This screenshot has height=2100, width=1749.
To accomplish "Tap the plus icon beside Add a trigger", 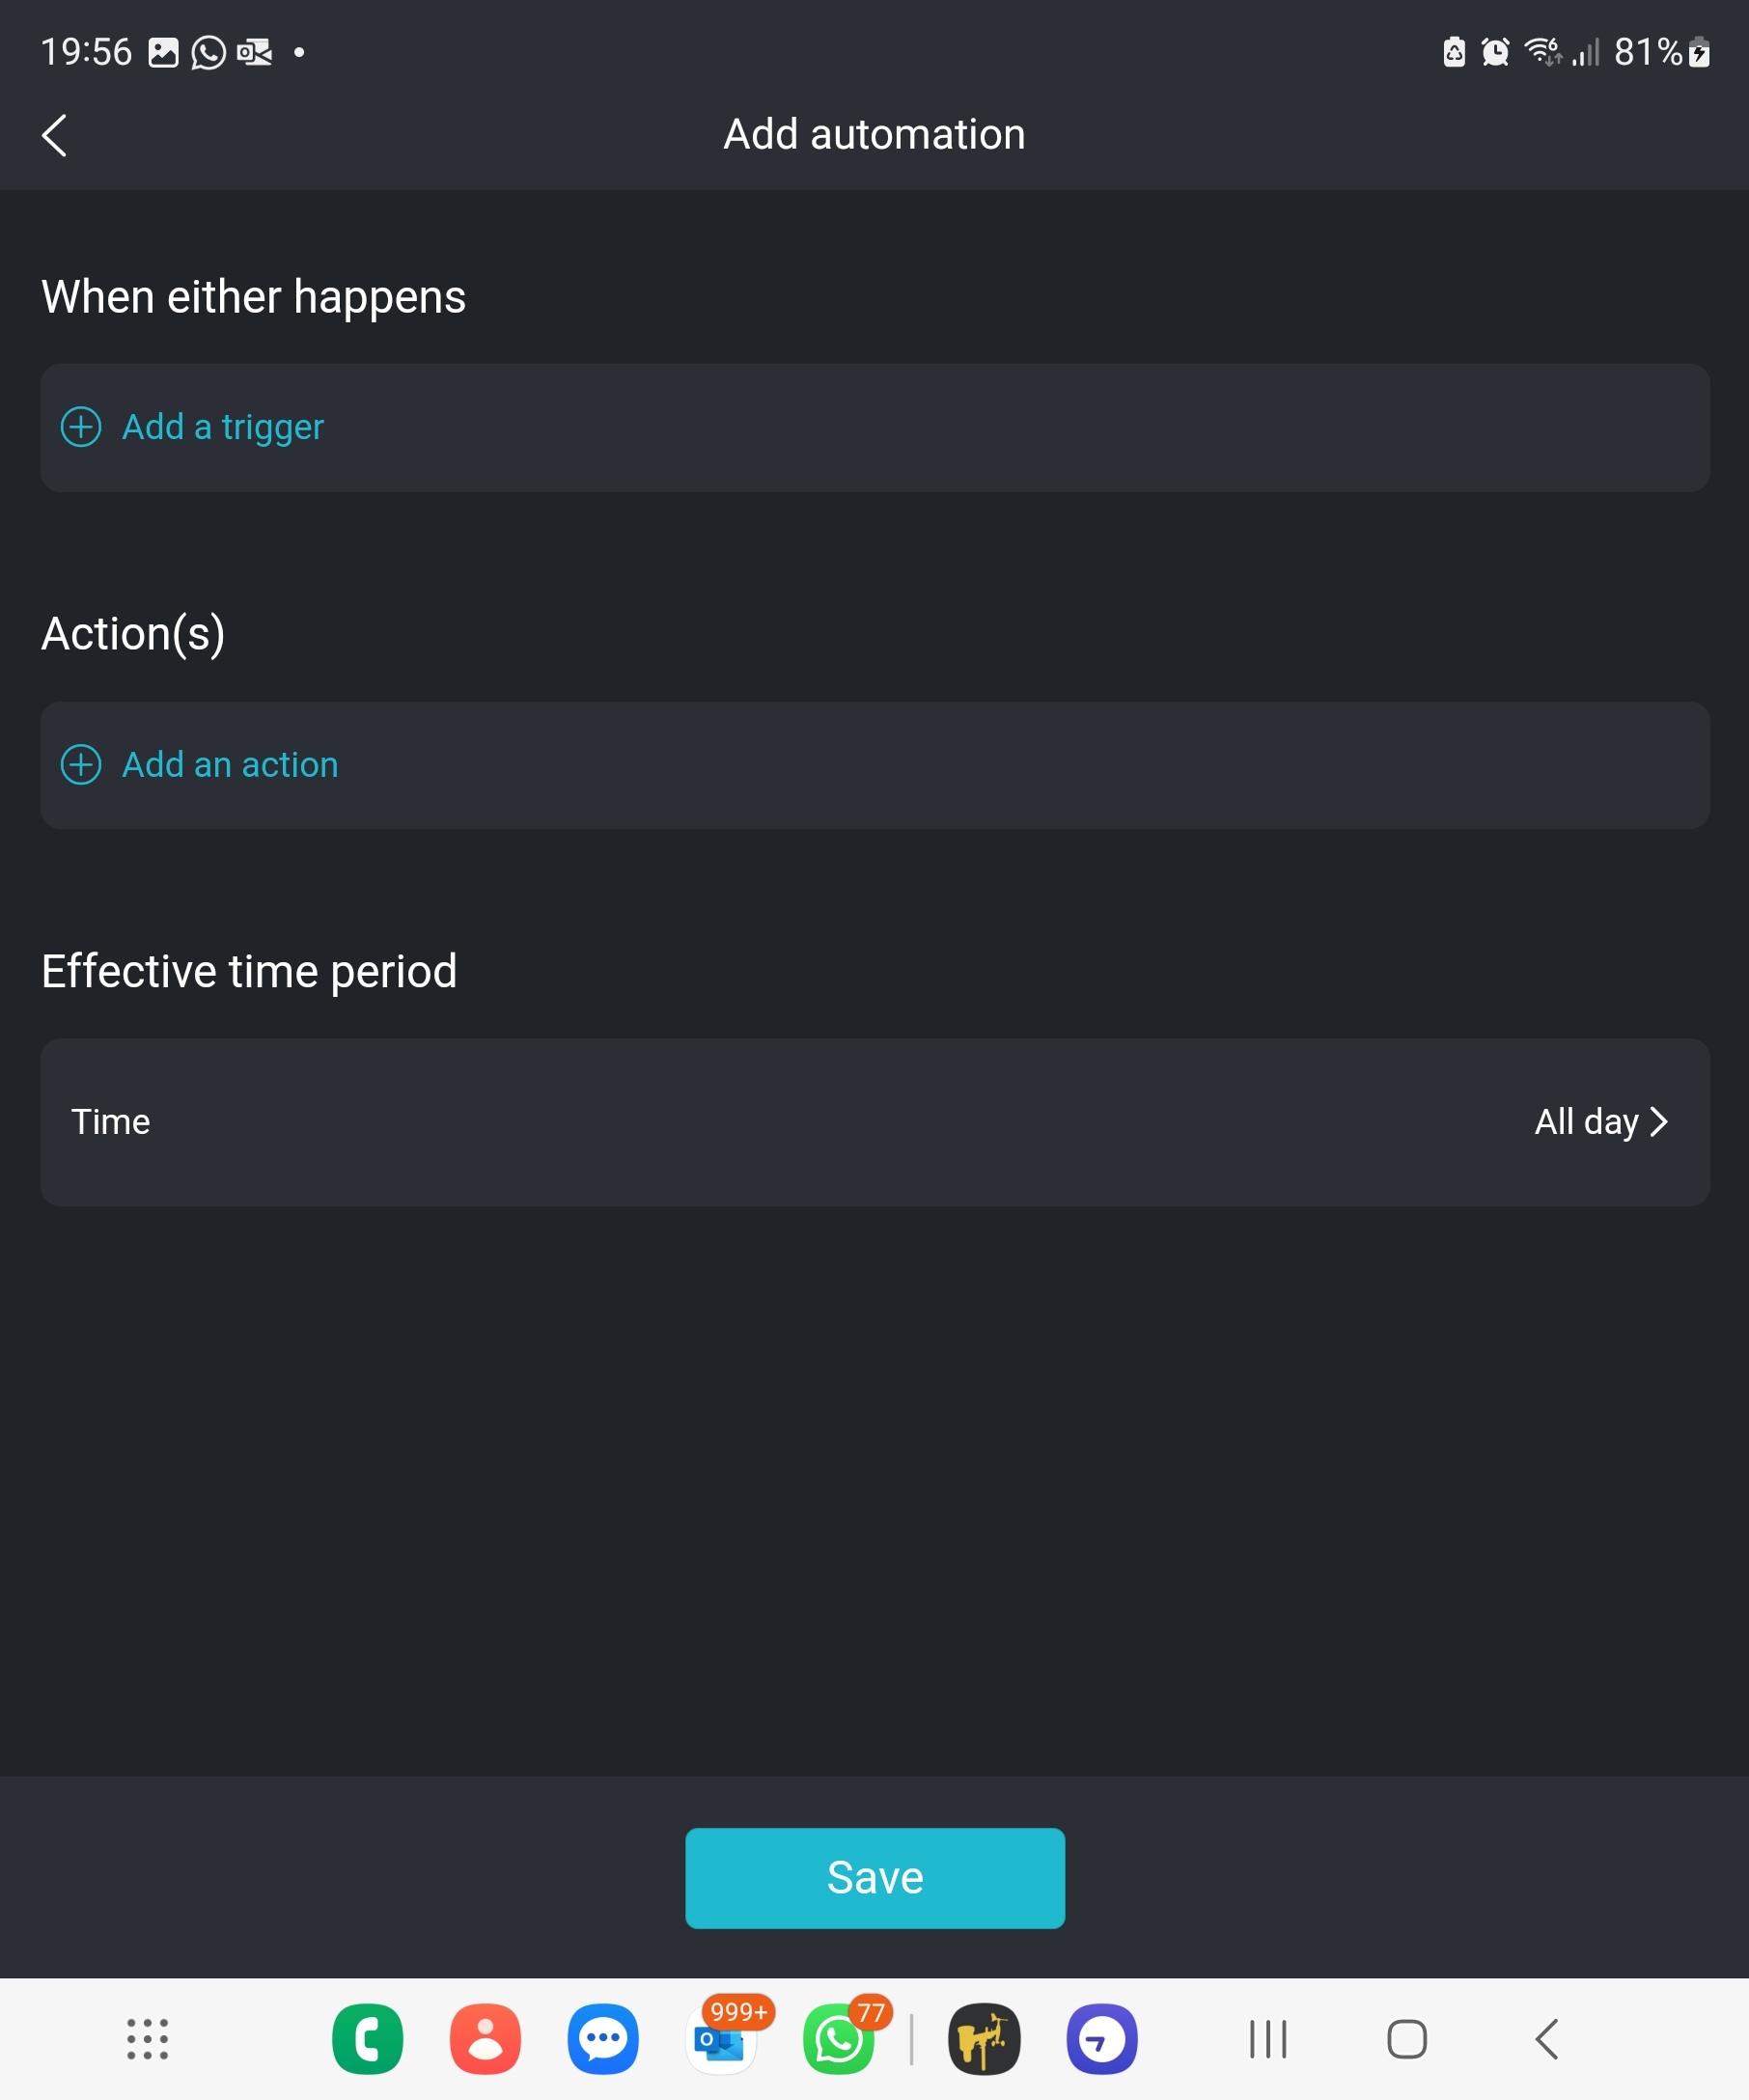I will click(81, 427).
